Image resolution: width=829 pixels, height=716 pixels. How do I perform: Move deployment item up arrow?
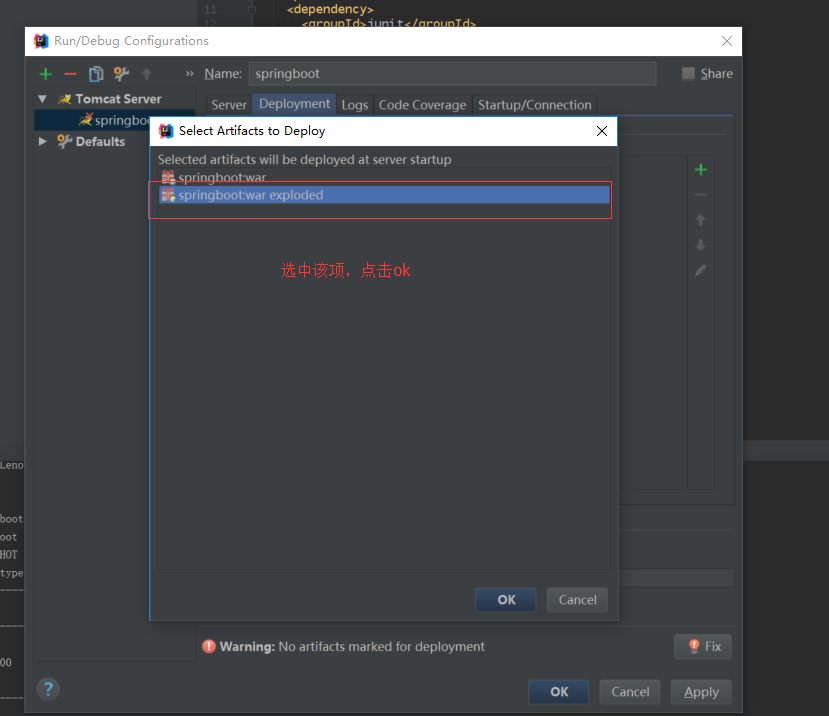tap(701, 220)
